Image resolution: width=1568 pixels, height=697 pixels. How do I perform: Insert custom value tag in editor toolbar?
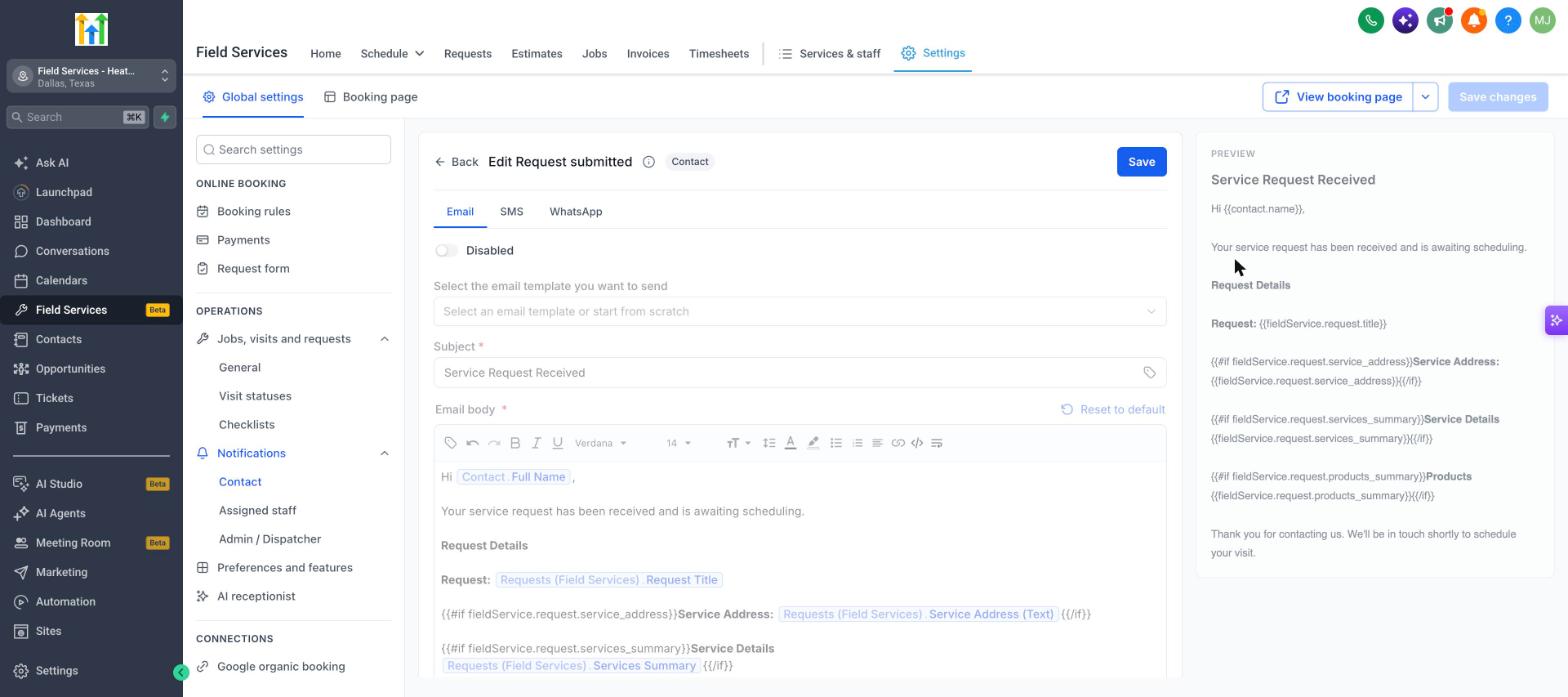451,443
